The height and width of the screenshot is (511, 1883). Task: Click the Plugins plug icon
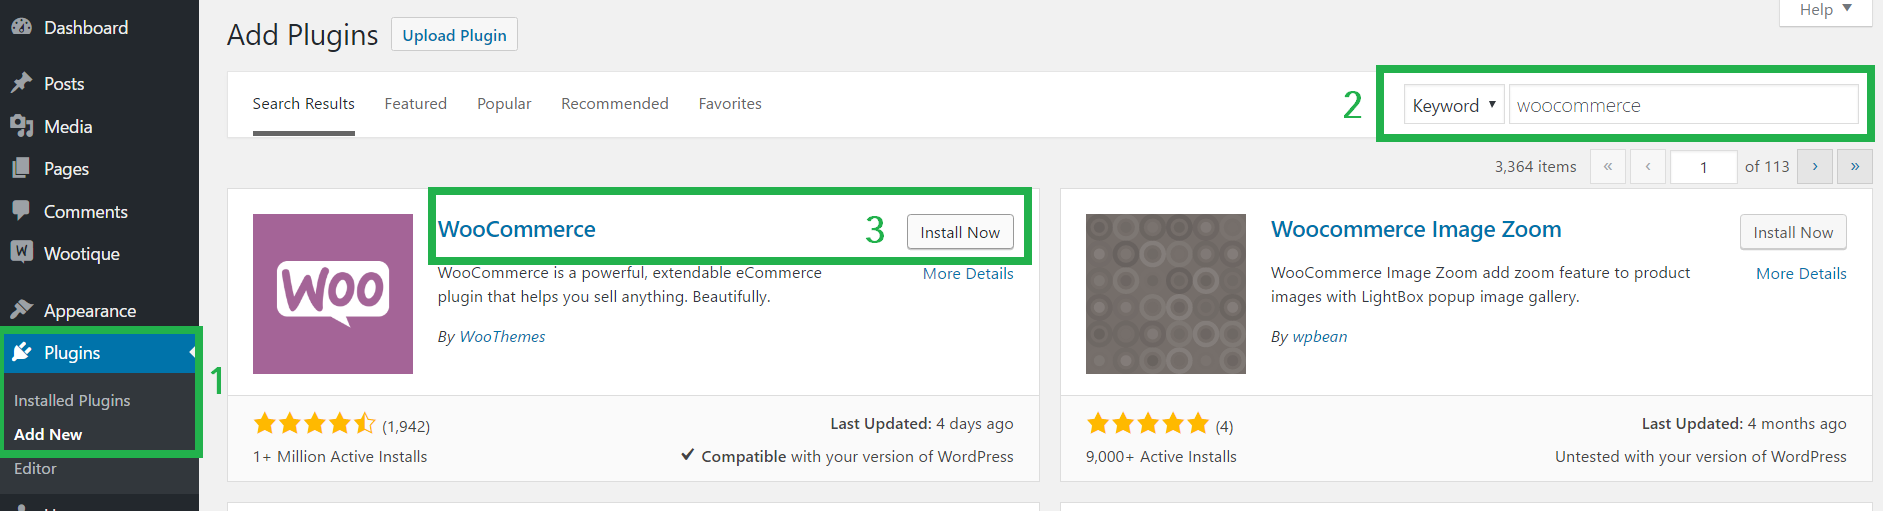tap(21, 352)
